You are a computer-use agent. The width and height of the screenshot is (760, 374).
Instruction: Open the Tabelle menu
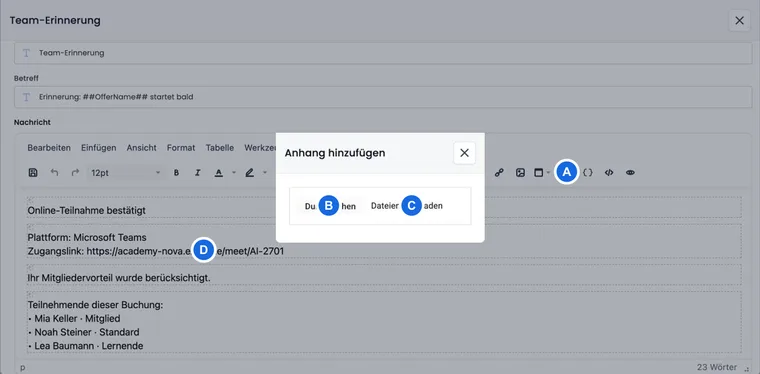220,148
